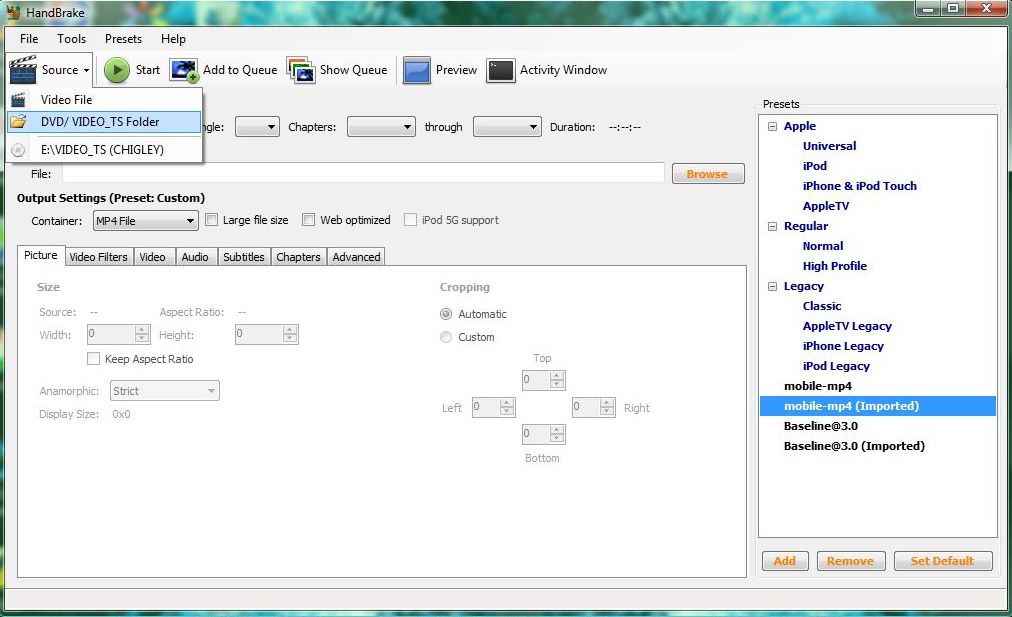Image resolution: width=1012 pixels, height=617 pixels.
Task: Select the Normal preset
Action: click(x=823, y=246)
